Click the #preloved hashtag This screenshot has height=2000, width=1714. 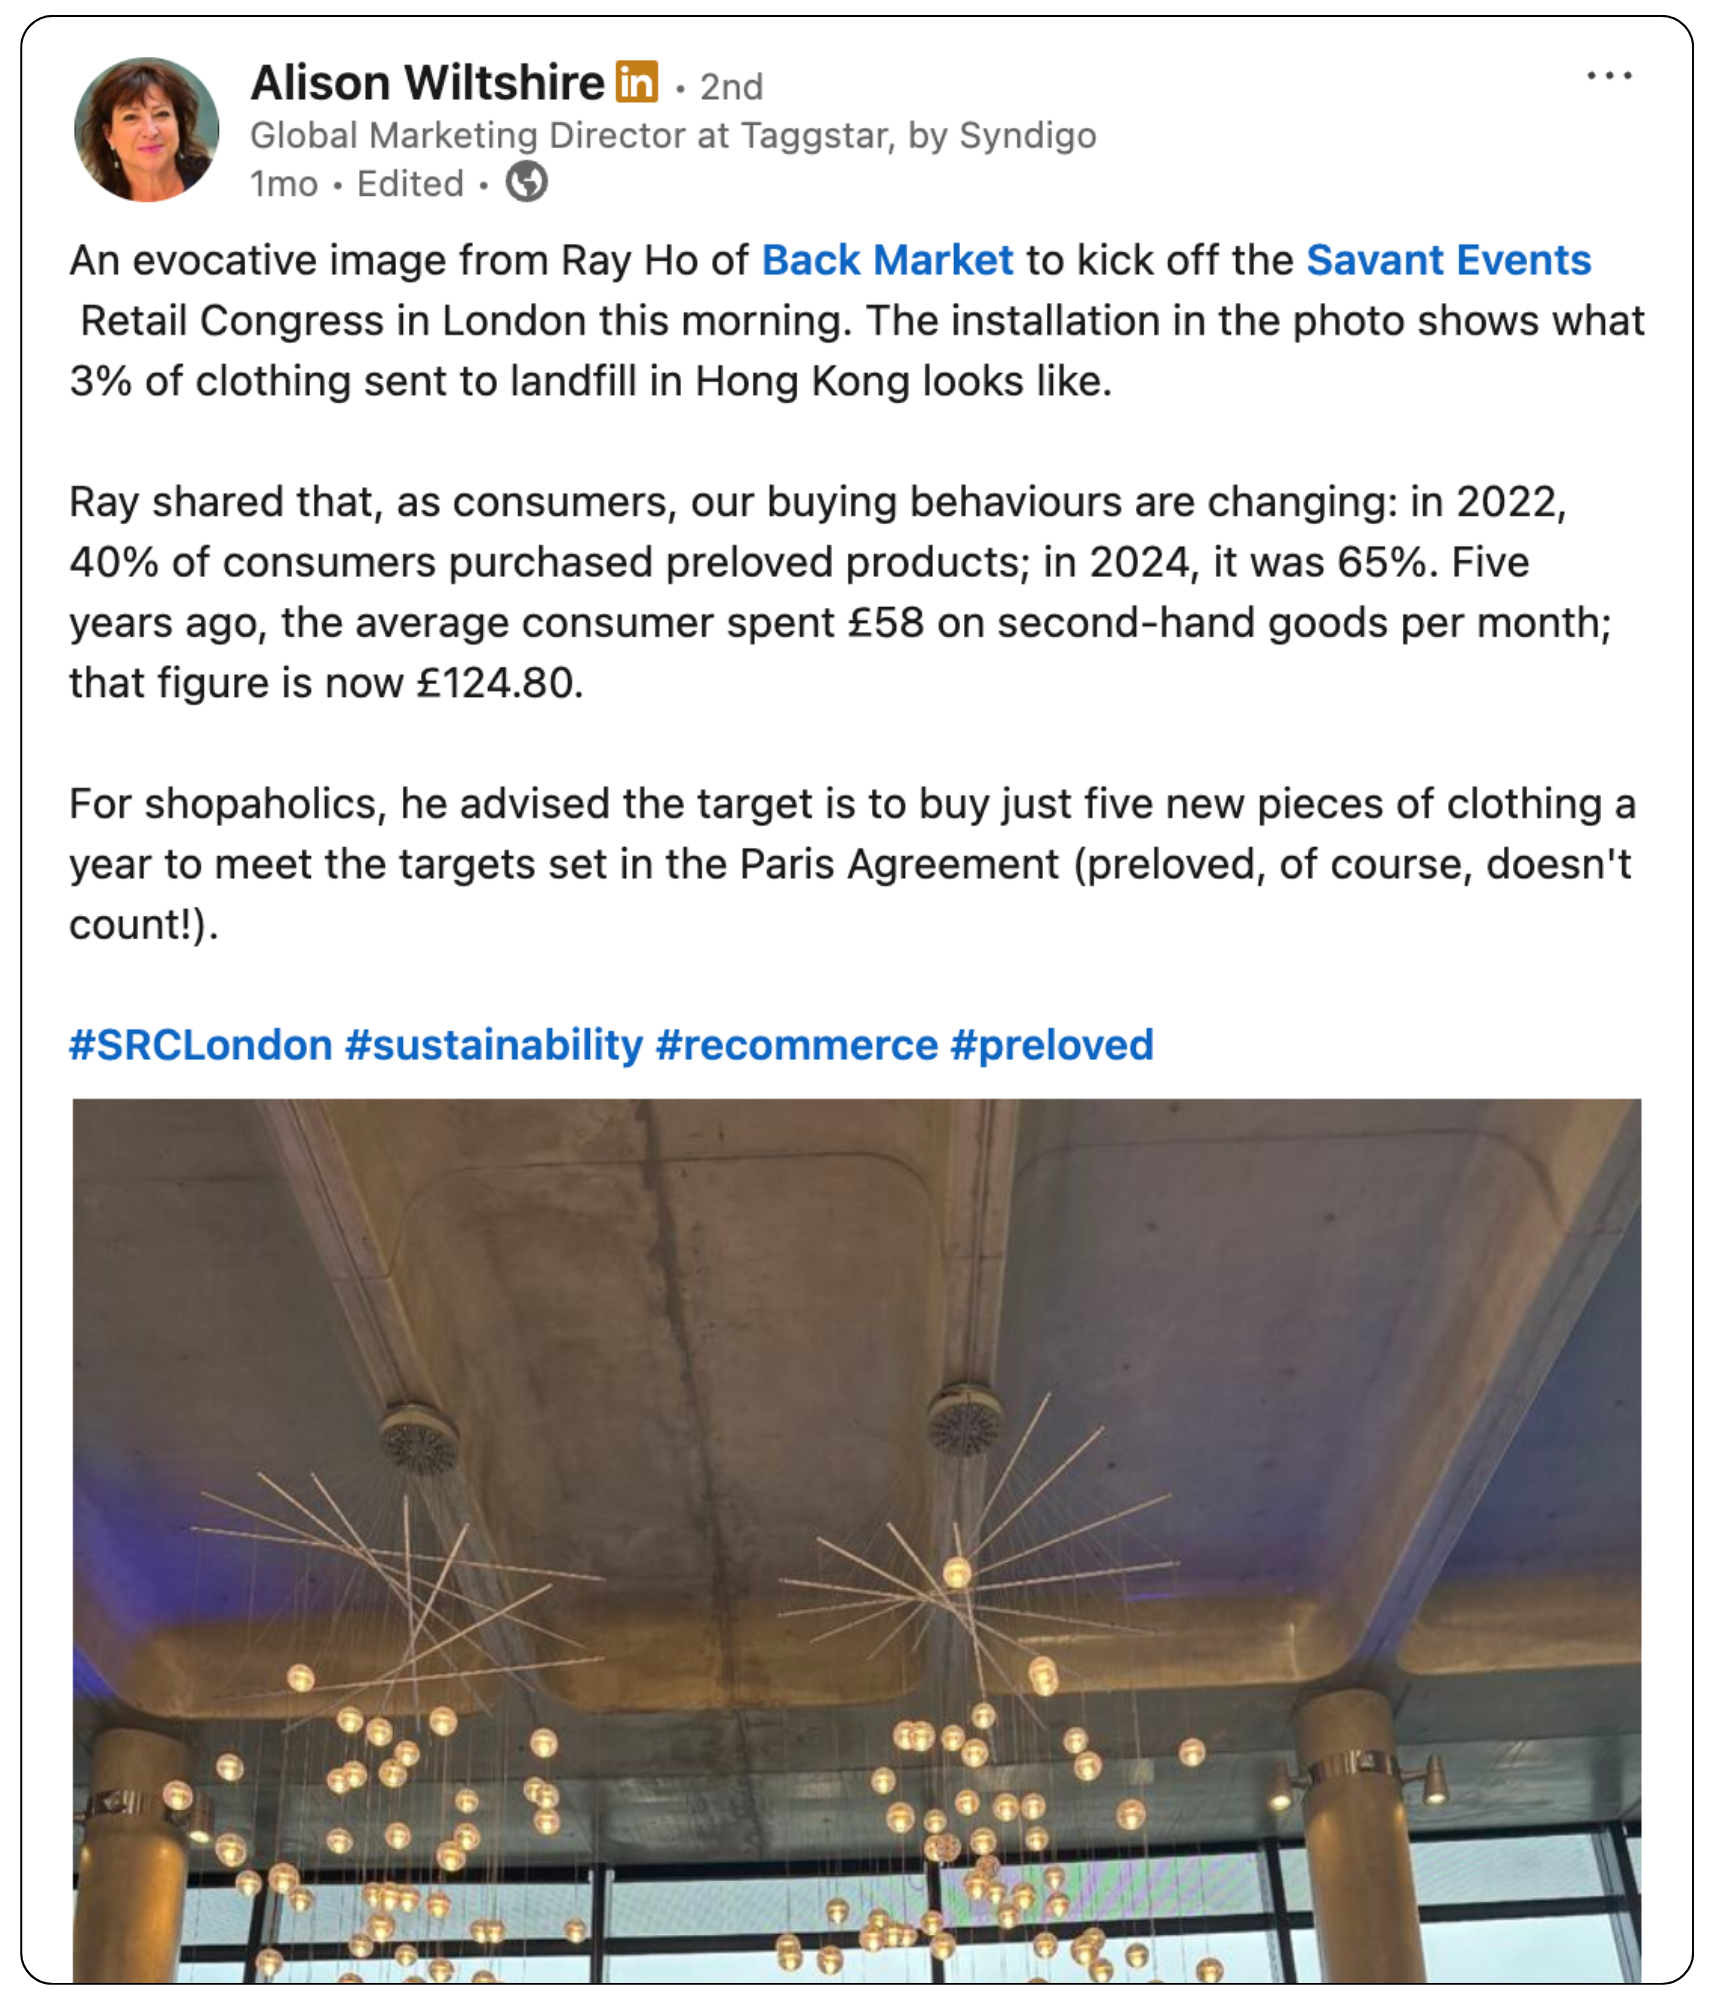(x=1052, y=1045)
